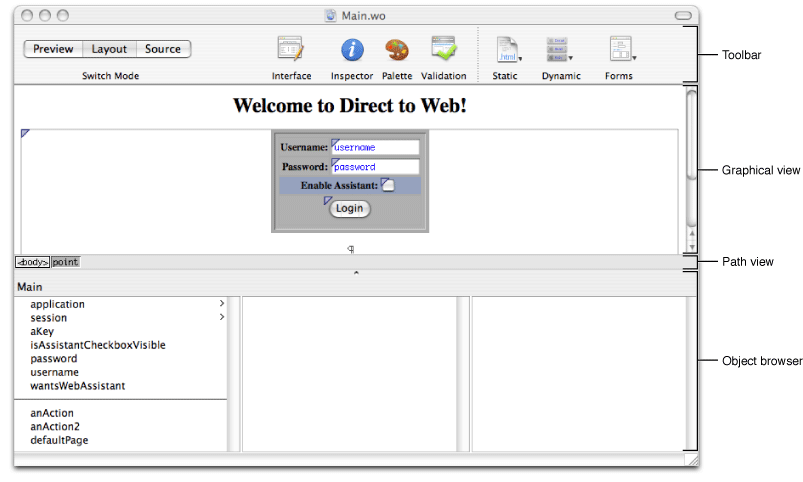Switch to Preview mode
Screen dimensions: 803x482
click(x=53, y=49)
